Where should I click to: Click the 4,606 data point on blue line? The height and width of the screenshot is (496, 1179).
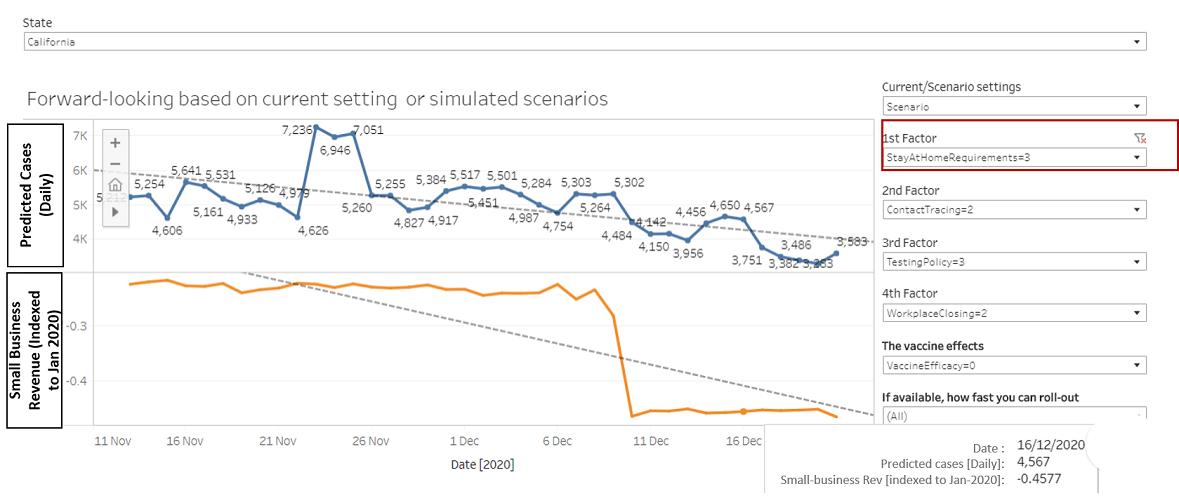click(x=168, y=218)
